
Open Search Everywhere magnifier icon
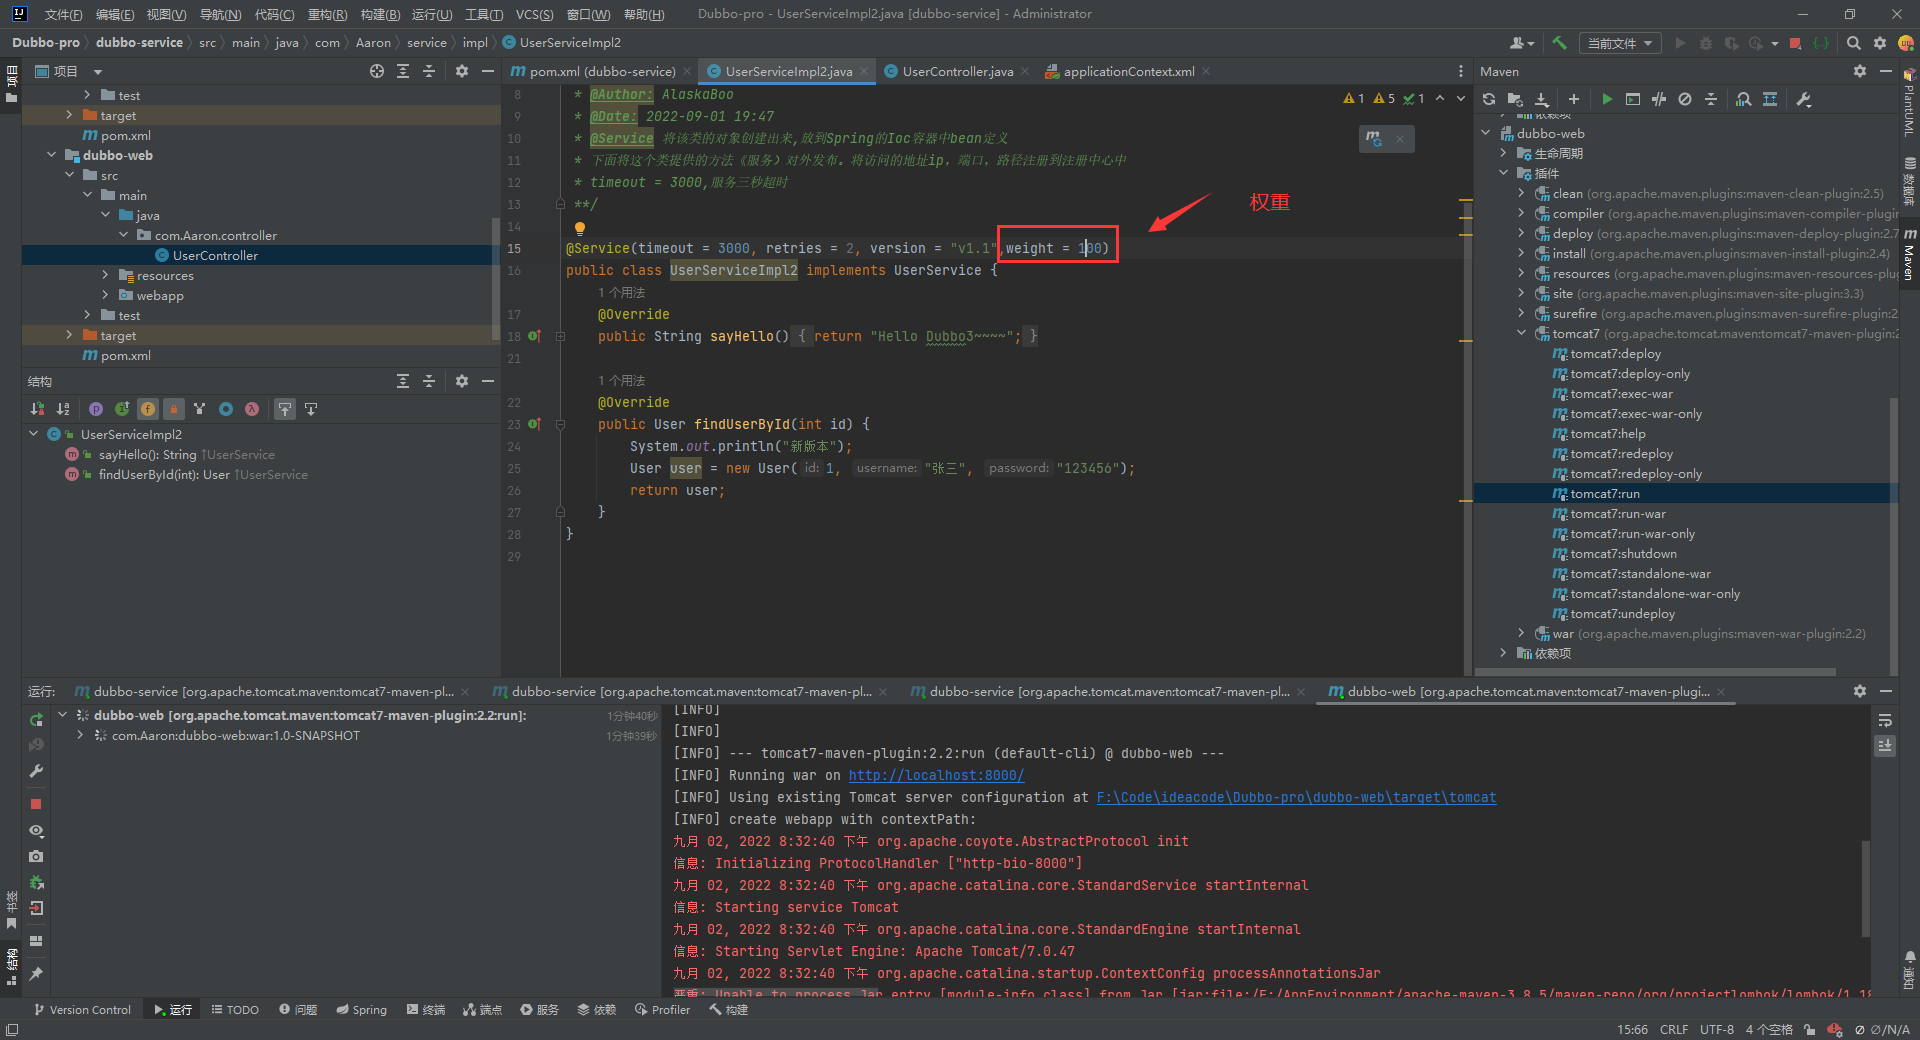(1853, 43)
